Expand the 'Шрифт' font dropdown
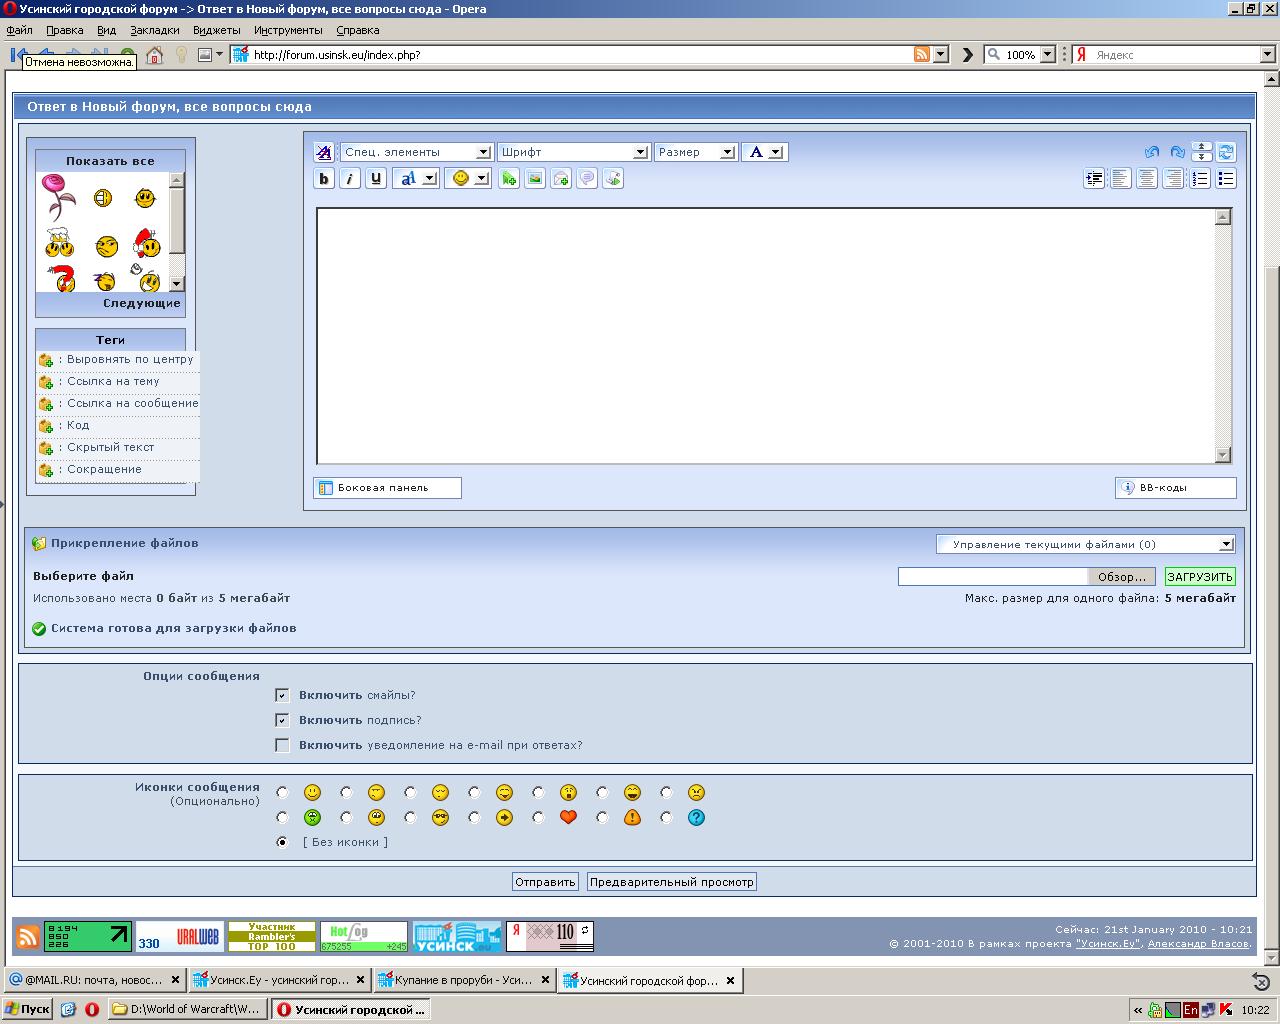The height and width of the screenshot is (1024, 1280). [574, 152]
